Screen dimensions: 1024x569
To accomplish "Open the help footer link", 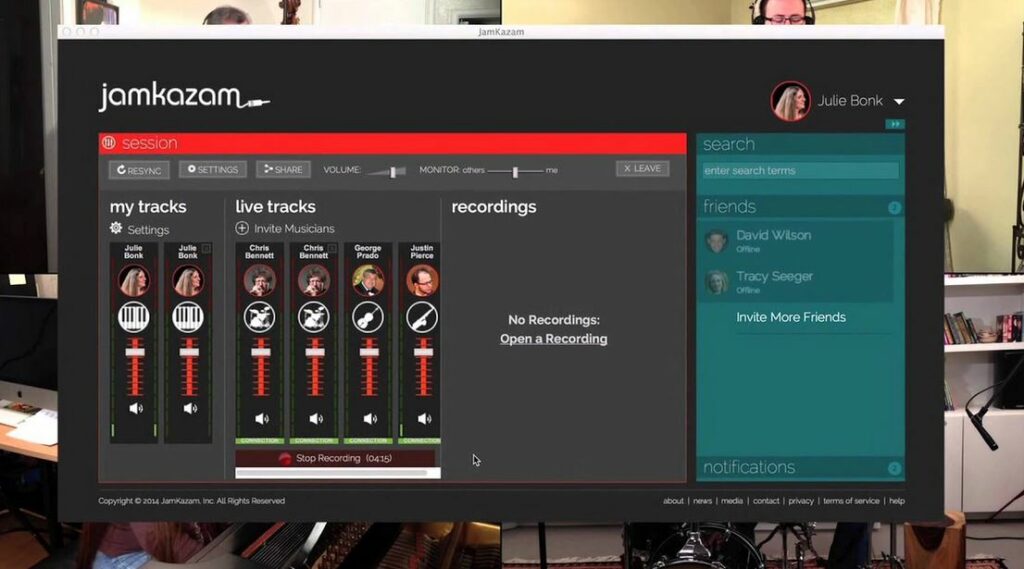I will tap(897, 501).
